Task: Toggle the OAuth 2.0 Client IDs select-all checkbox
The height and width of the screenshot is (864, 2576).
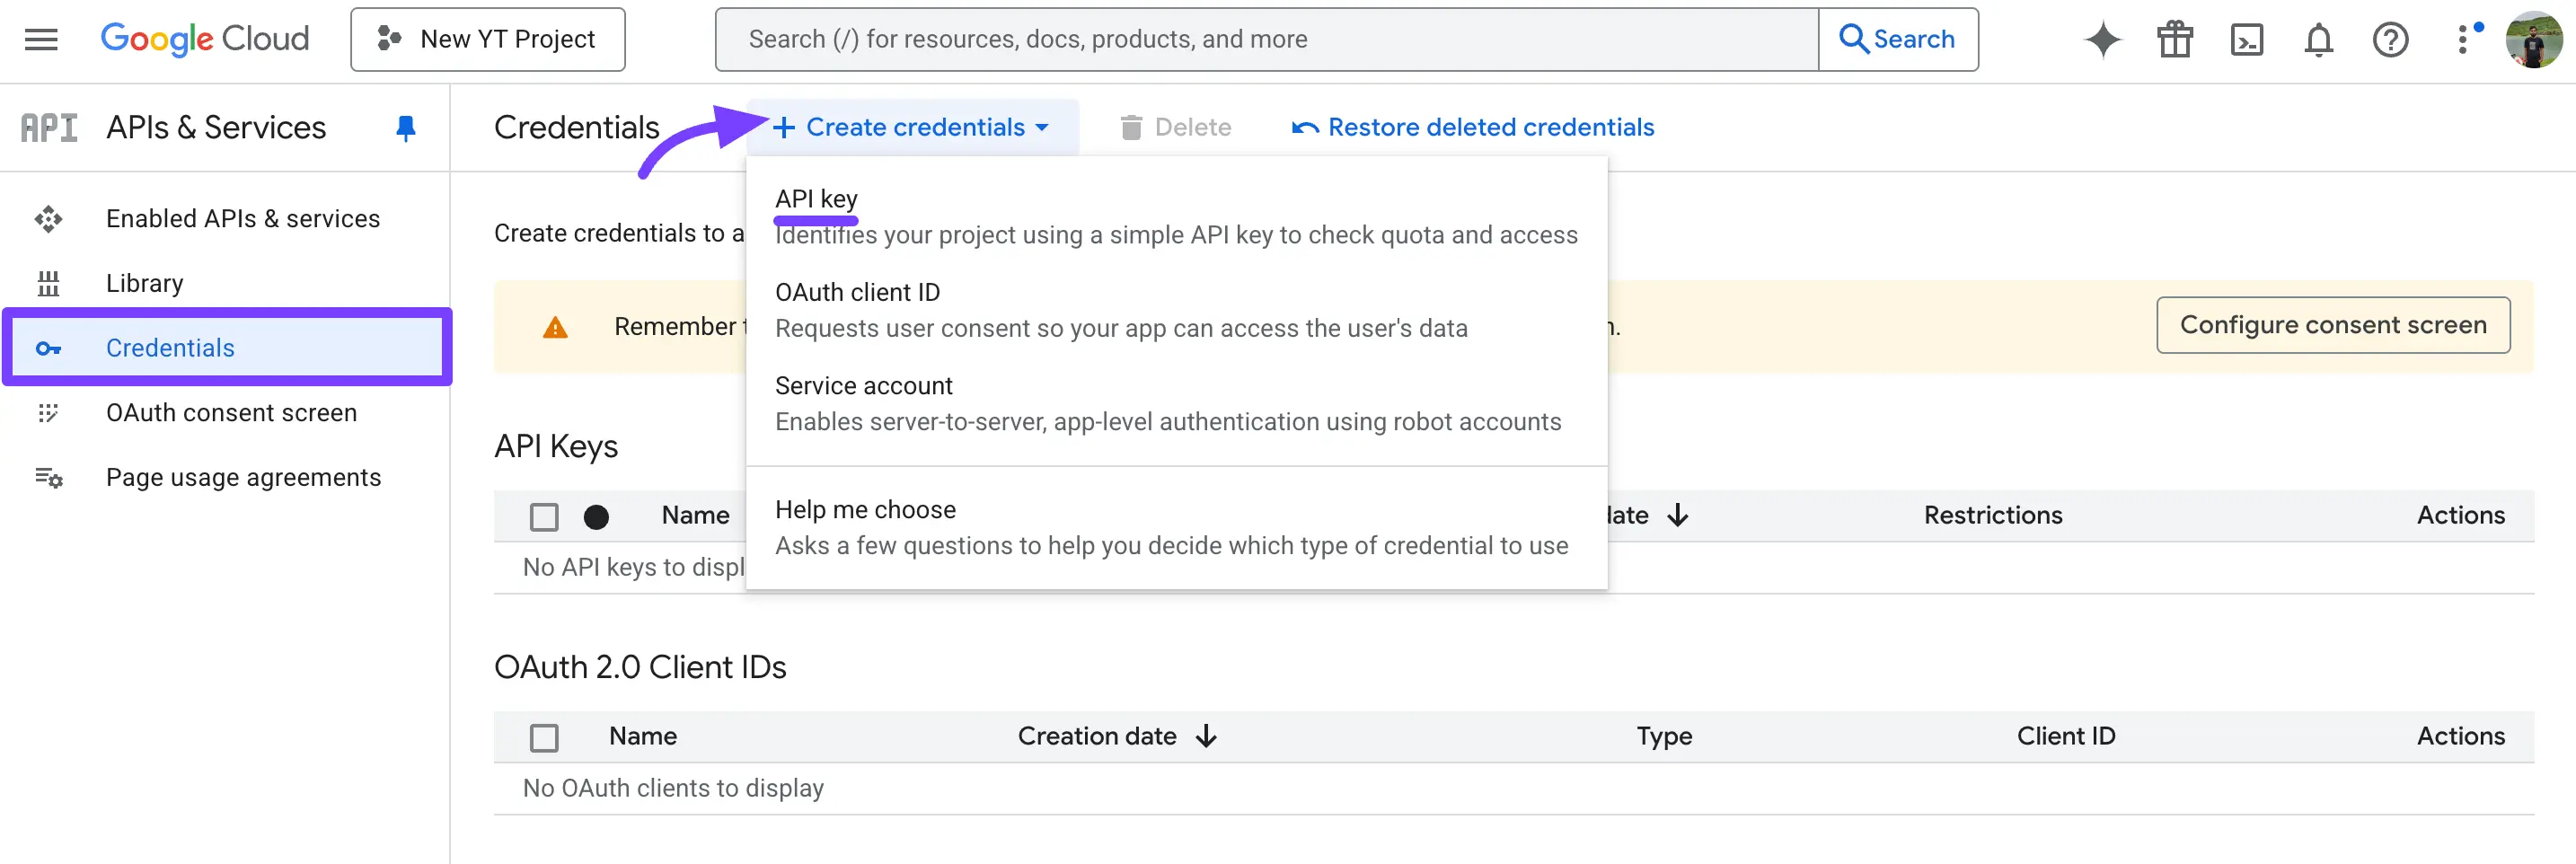Action: point(544,737)
